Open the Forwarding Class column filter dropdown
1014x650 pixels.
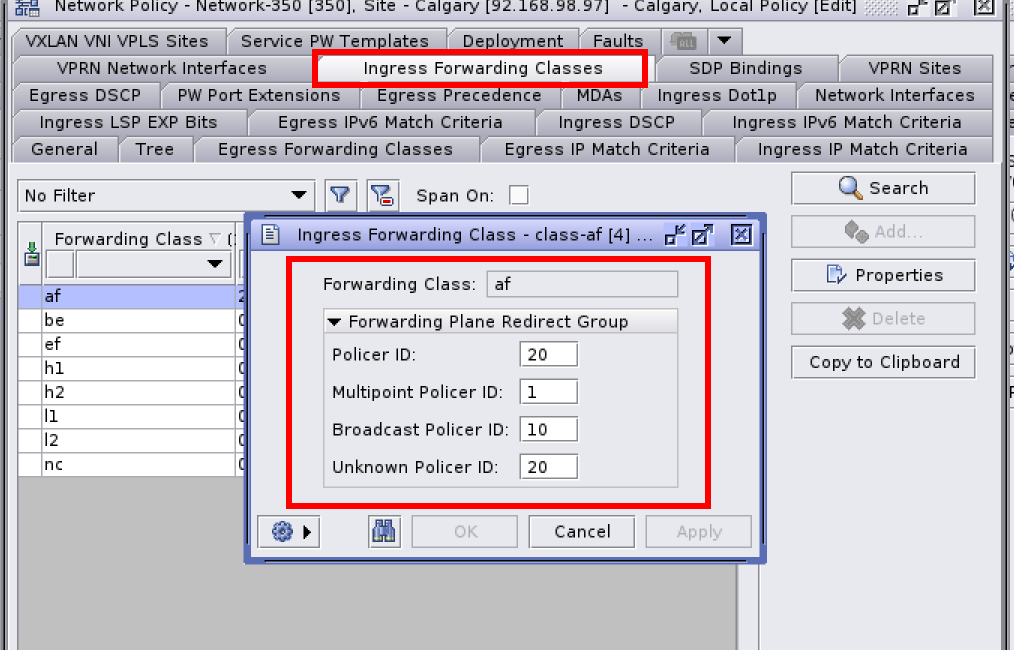214,264
